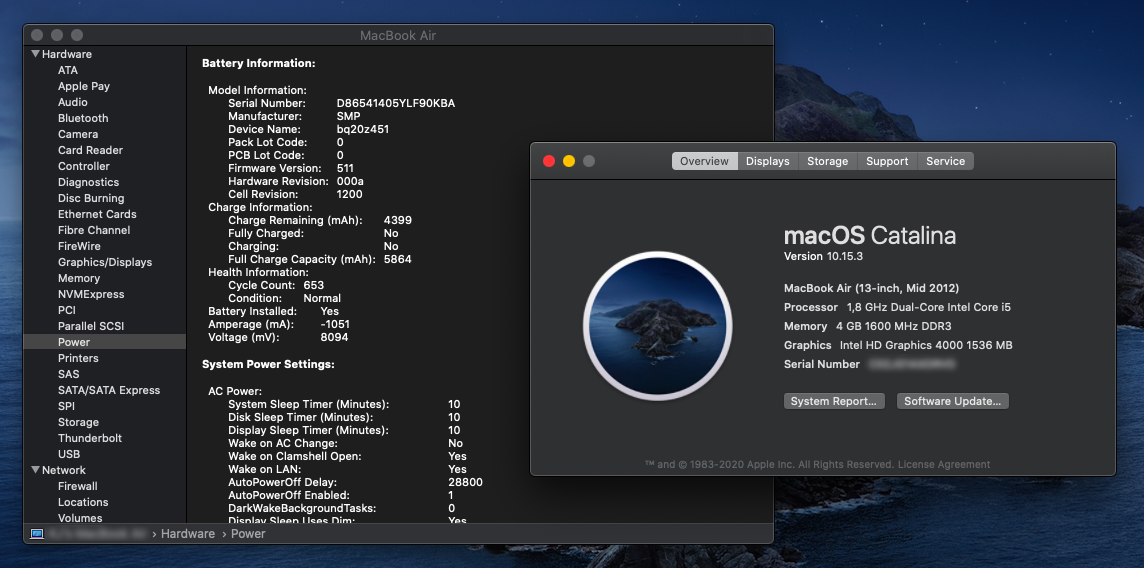1144x568 pixels.
Task: Select the highlighted Power item
Action: pos(105,342)
